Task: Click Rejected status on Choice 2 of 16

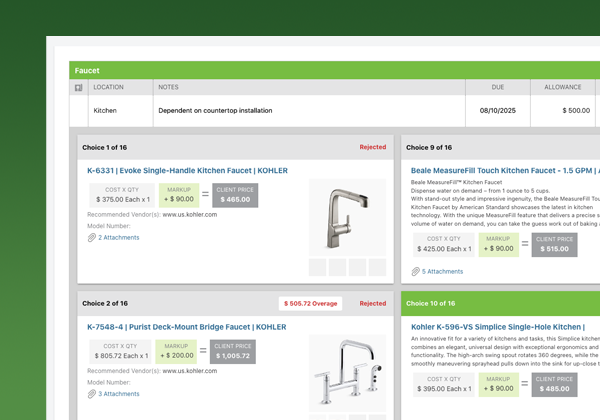Action: (373, 303)
